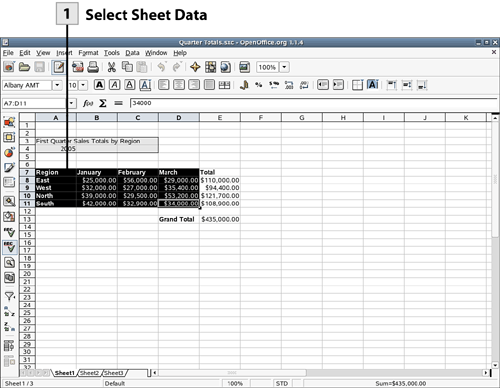Open the Format menu

[88, 53]
